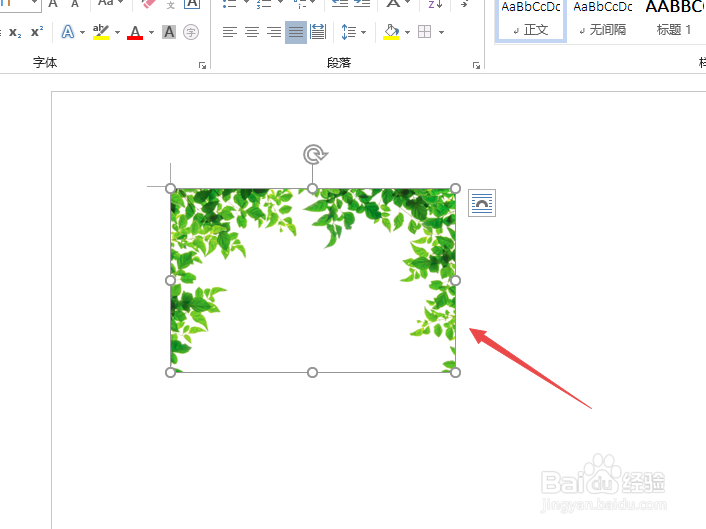Open the font size dropdown arrow

[34, 3]
